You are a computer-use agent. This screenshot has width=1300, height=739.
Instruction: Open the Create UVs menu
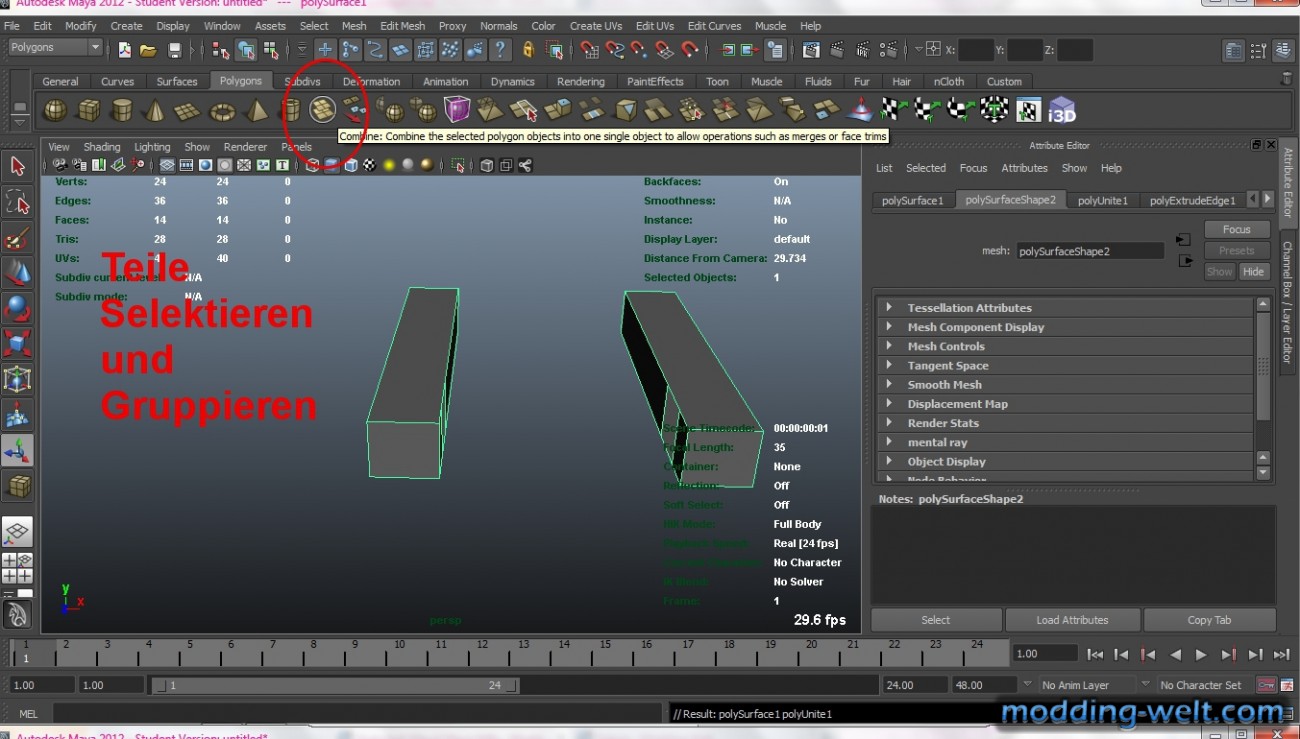pyautogui.click(x=596, y=26)
